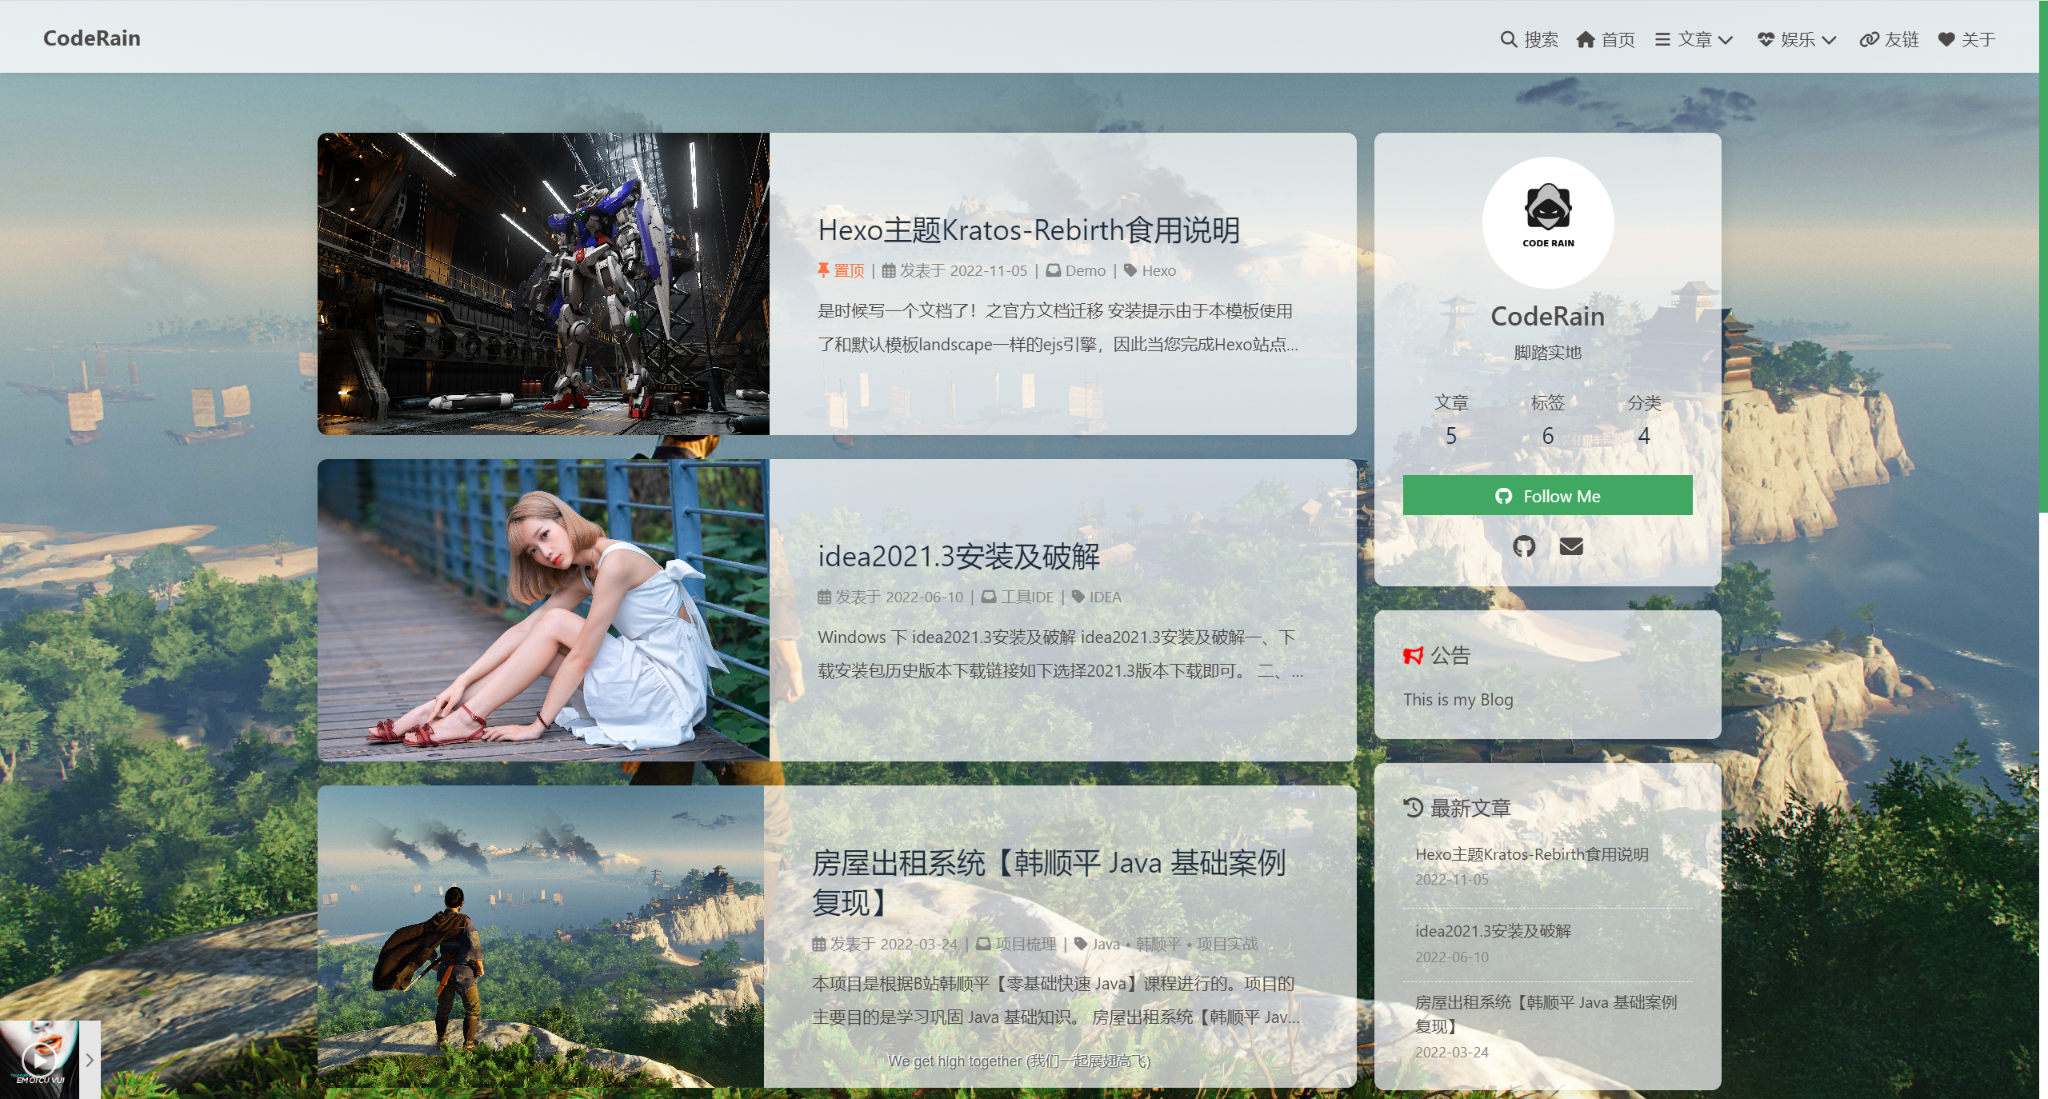The width and height of the screenshot is (2048, 1099).
Task: Click the Gundam robot post thumbnail
Action: [543, 284]
